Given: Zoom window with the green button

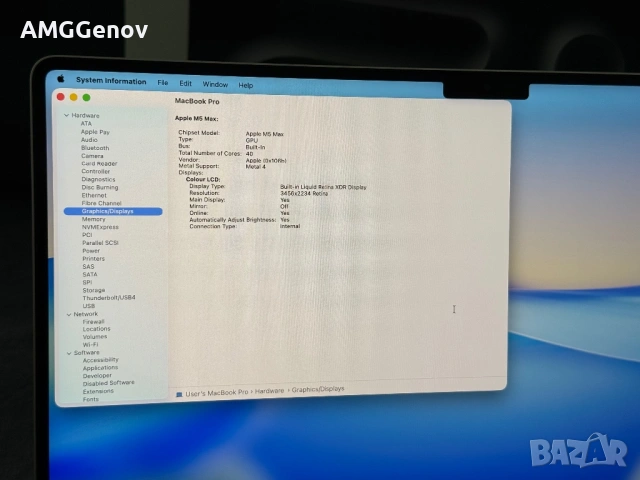Looking at the screenshot, I should [x=87, y=98].
